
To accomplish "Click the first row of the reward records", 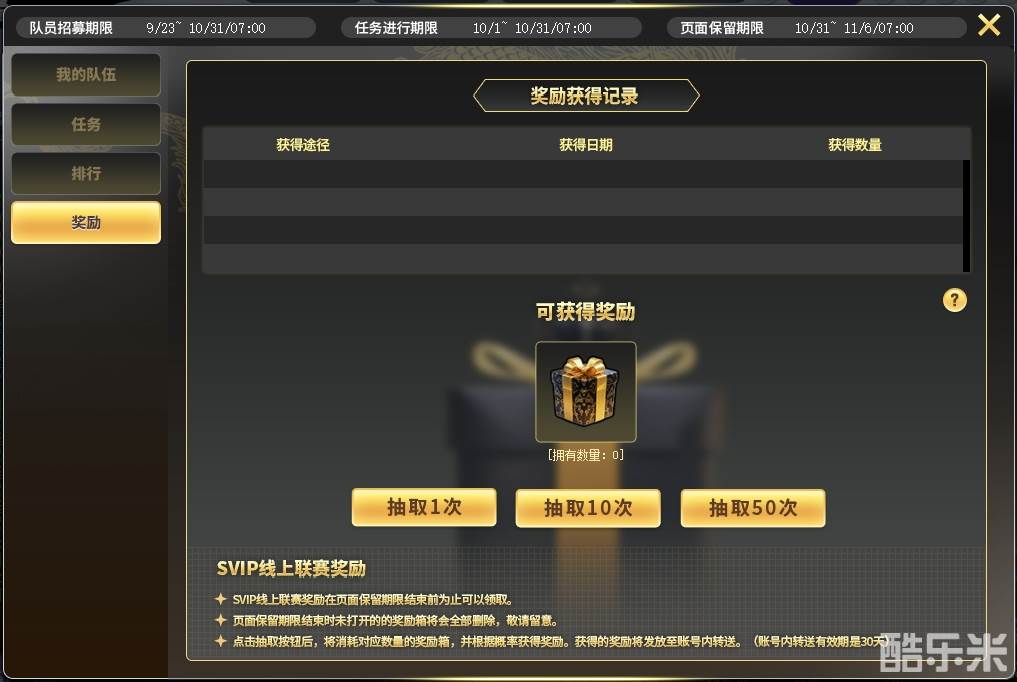I will click(x=582, y=174).
